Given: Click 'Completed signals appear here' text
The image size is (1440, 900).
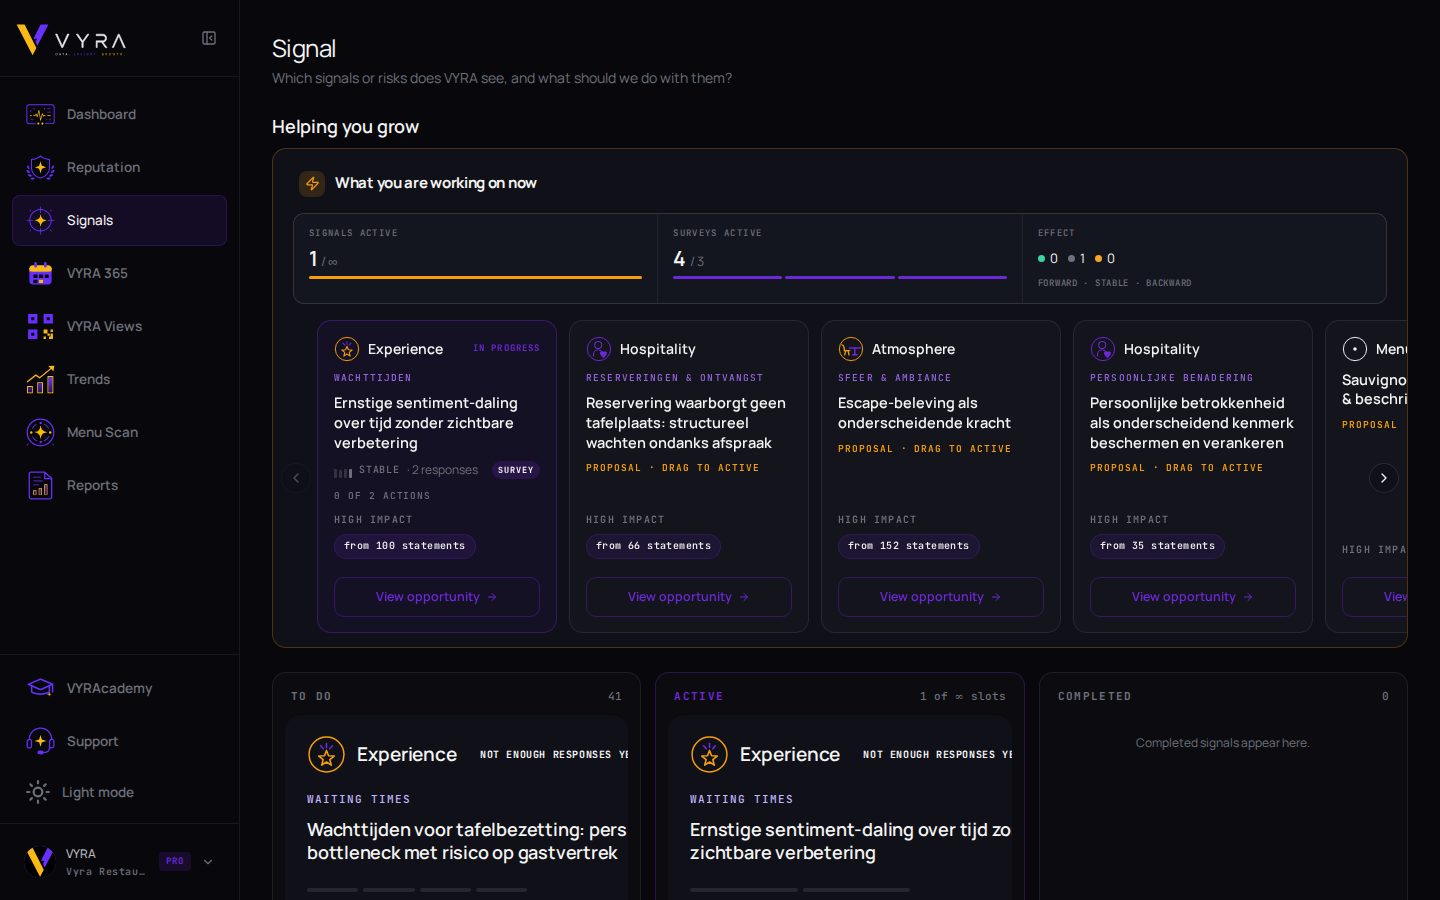Looking at the screenshot, I should tap(1222, 743).
